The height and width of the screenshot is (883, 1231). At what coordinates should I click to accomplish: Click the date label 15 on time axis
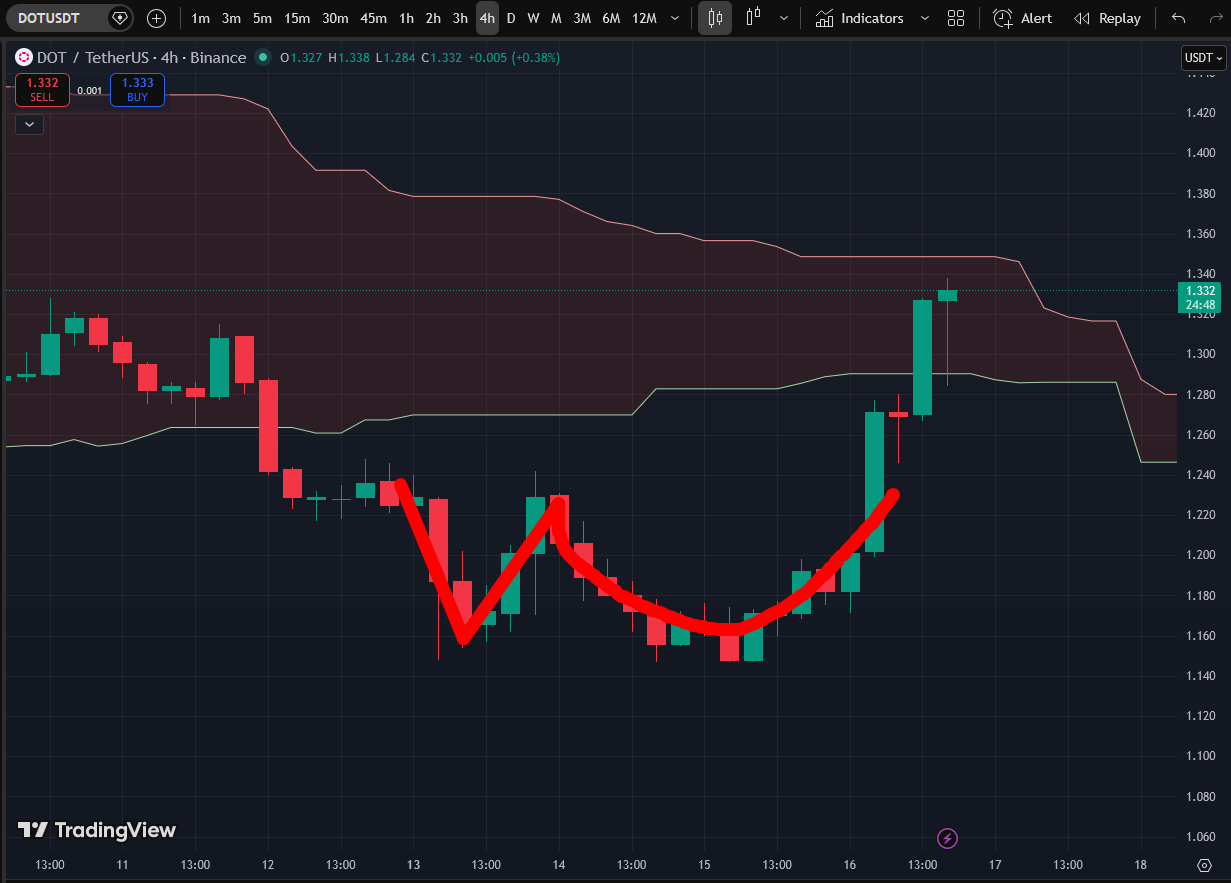704,865
